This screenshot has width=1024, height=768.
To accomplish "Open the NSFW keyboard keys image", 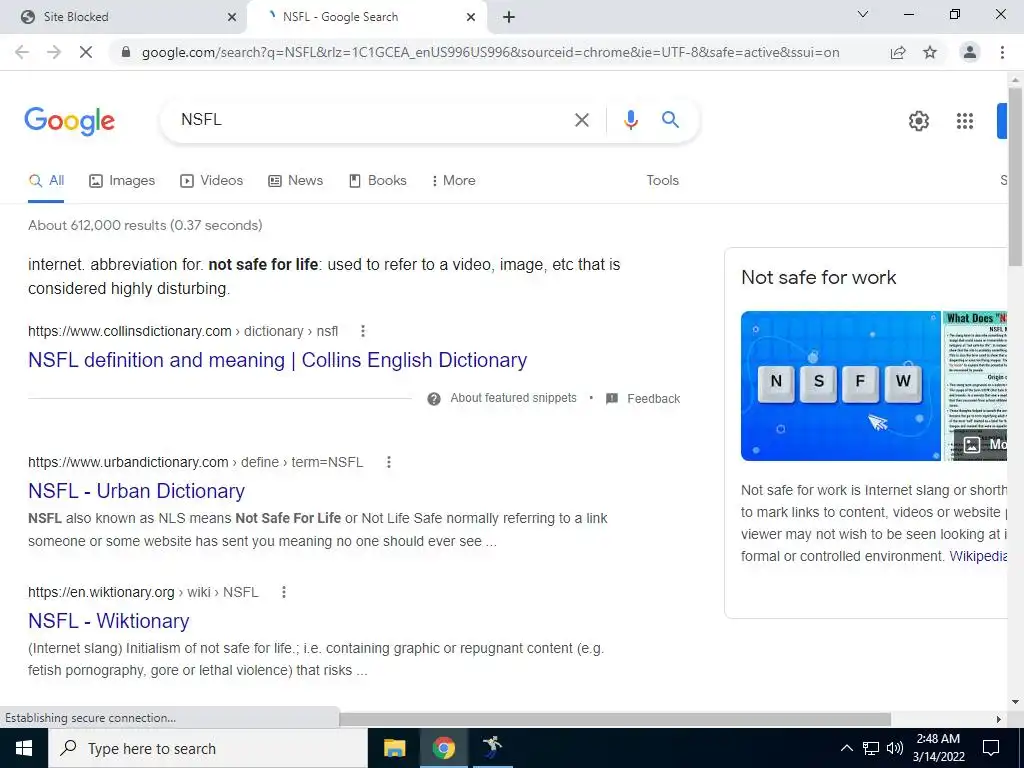I will point(840,385).
